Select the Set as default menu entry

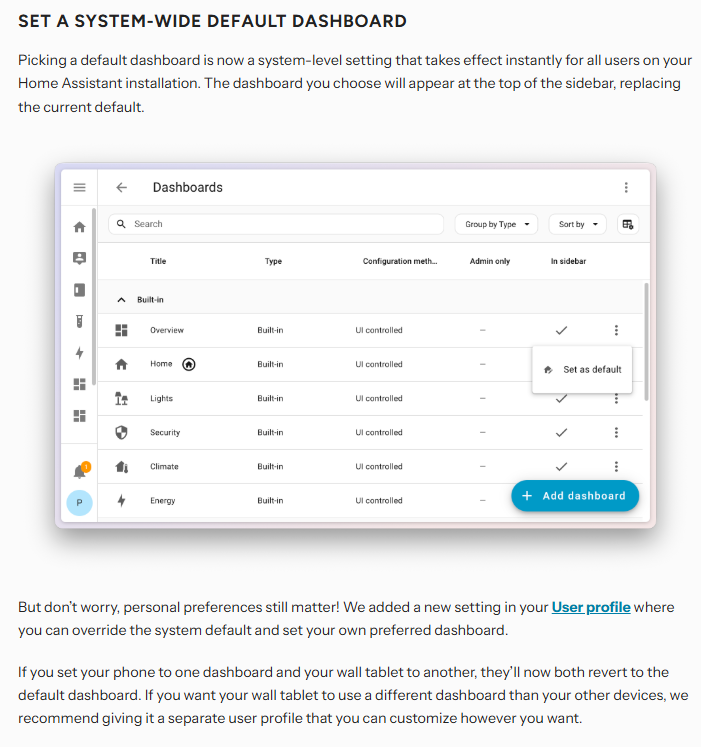click(x=583, y=369)
